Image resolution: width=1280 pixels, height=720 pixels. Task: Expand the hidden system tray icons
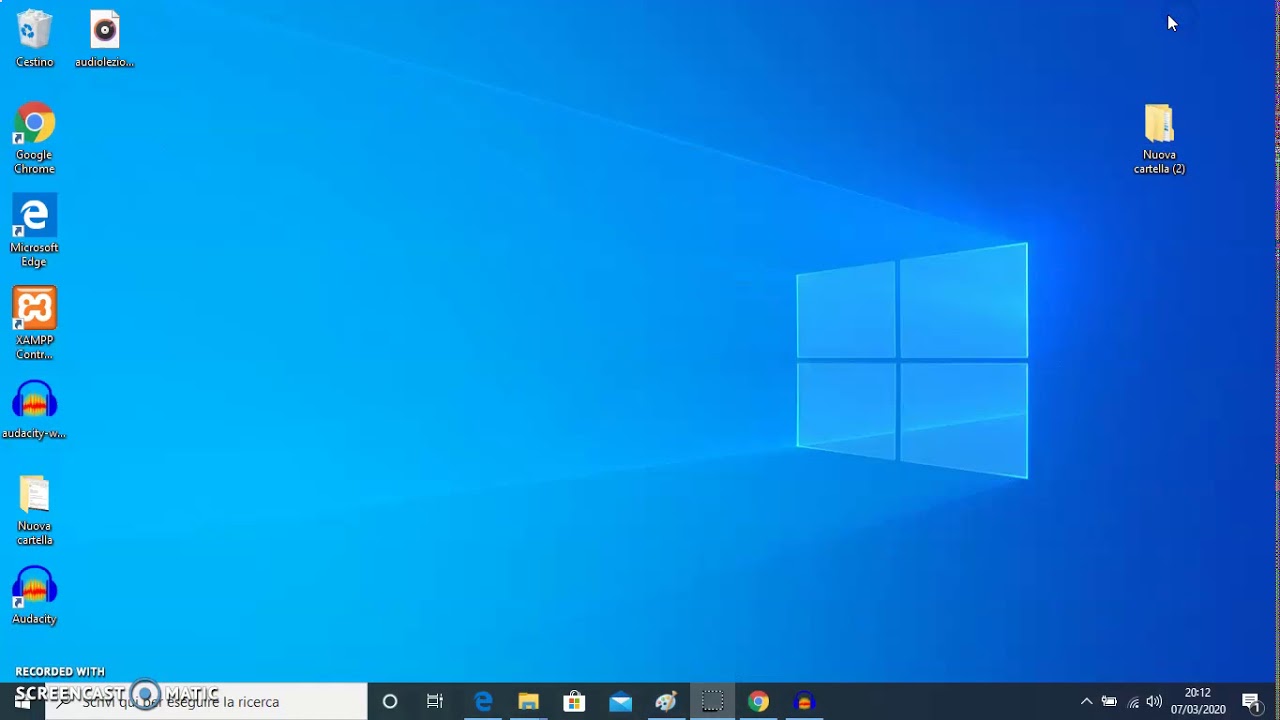coord(1087,702)
